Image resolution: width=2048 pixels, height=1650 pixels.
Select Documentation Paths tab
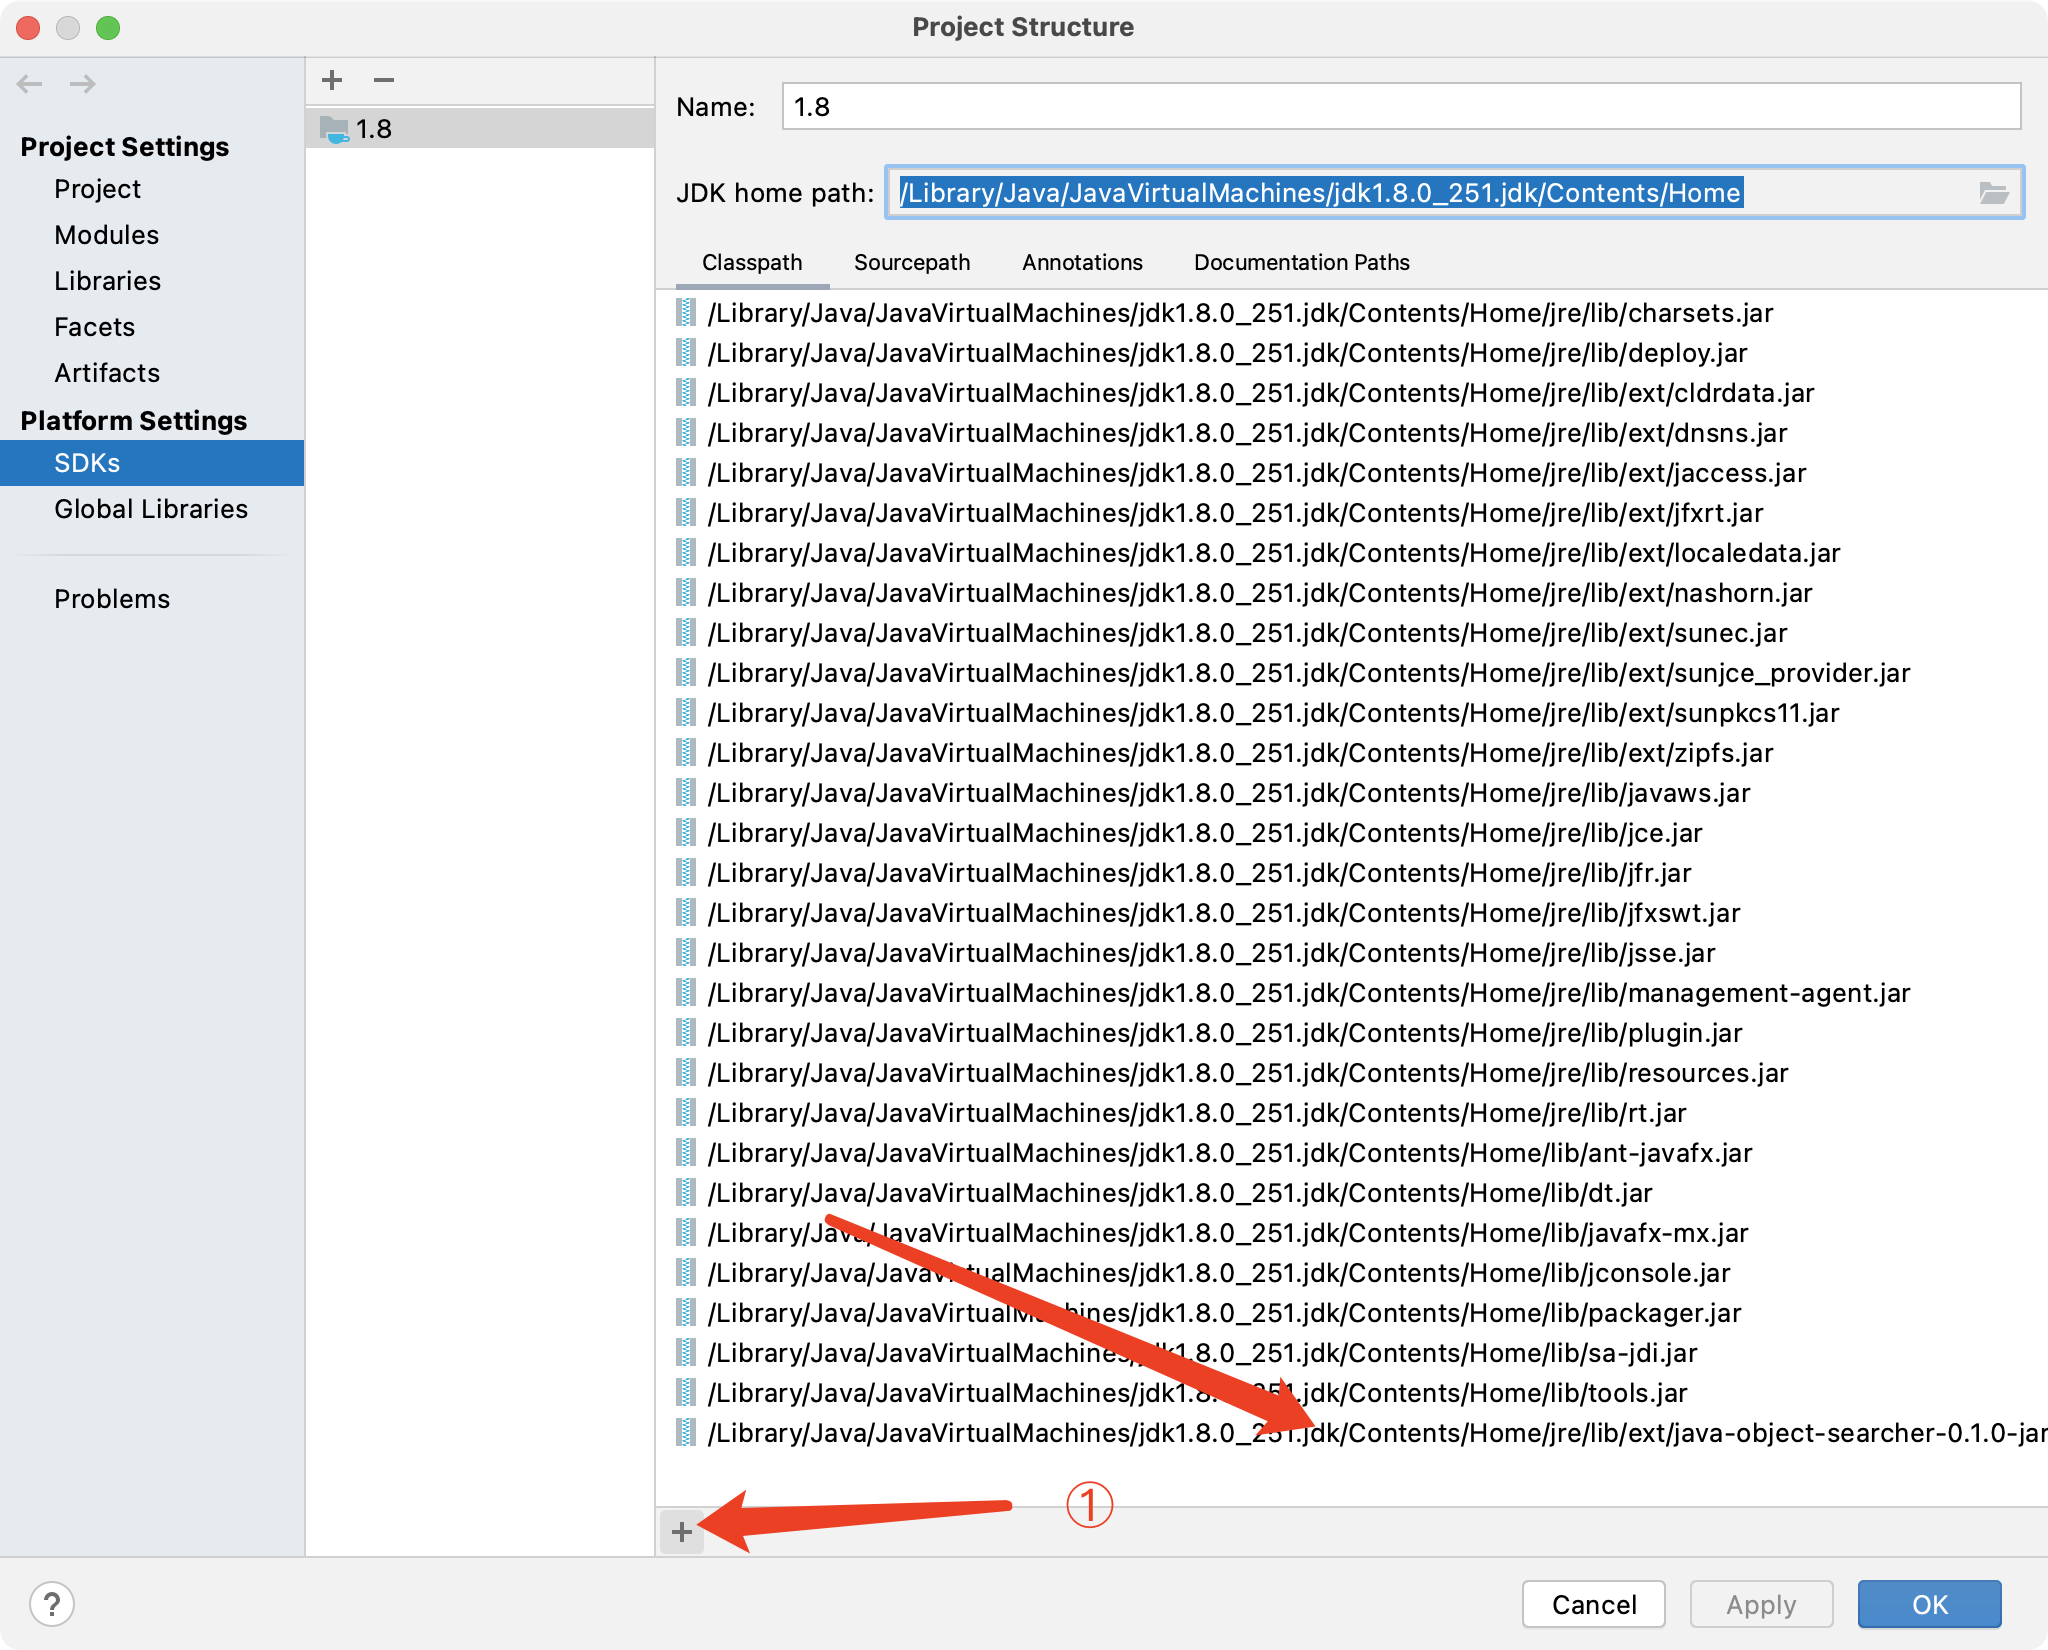click(1303, 263)
